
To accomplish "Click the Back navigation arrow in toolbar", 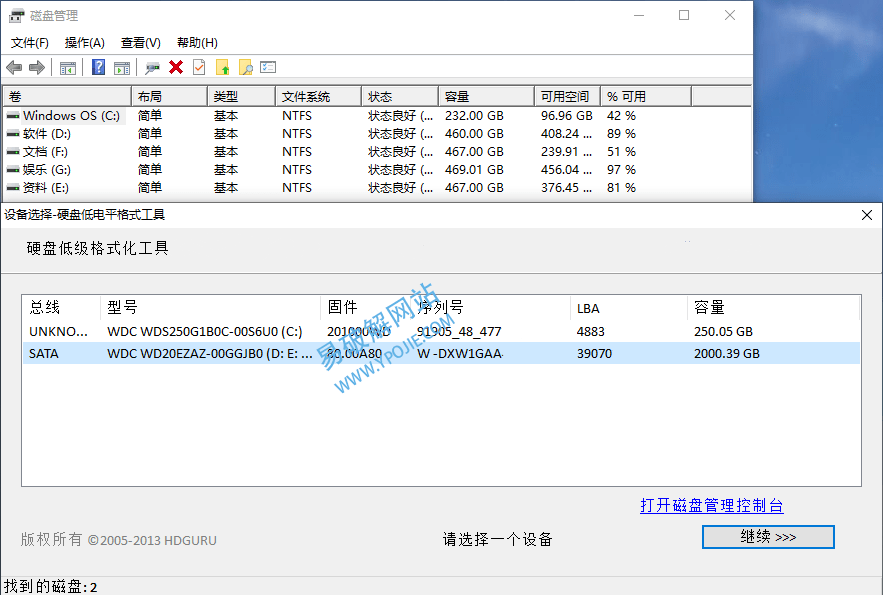I will [13, 67].
